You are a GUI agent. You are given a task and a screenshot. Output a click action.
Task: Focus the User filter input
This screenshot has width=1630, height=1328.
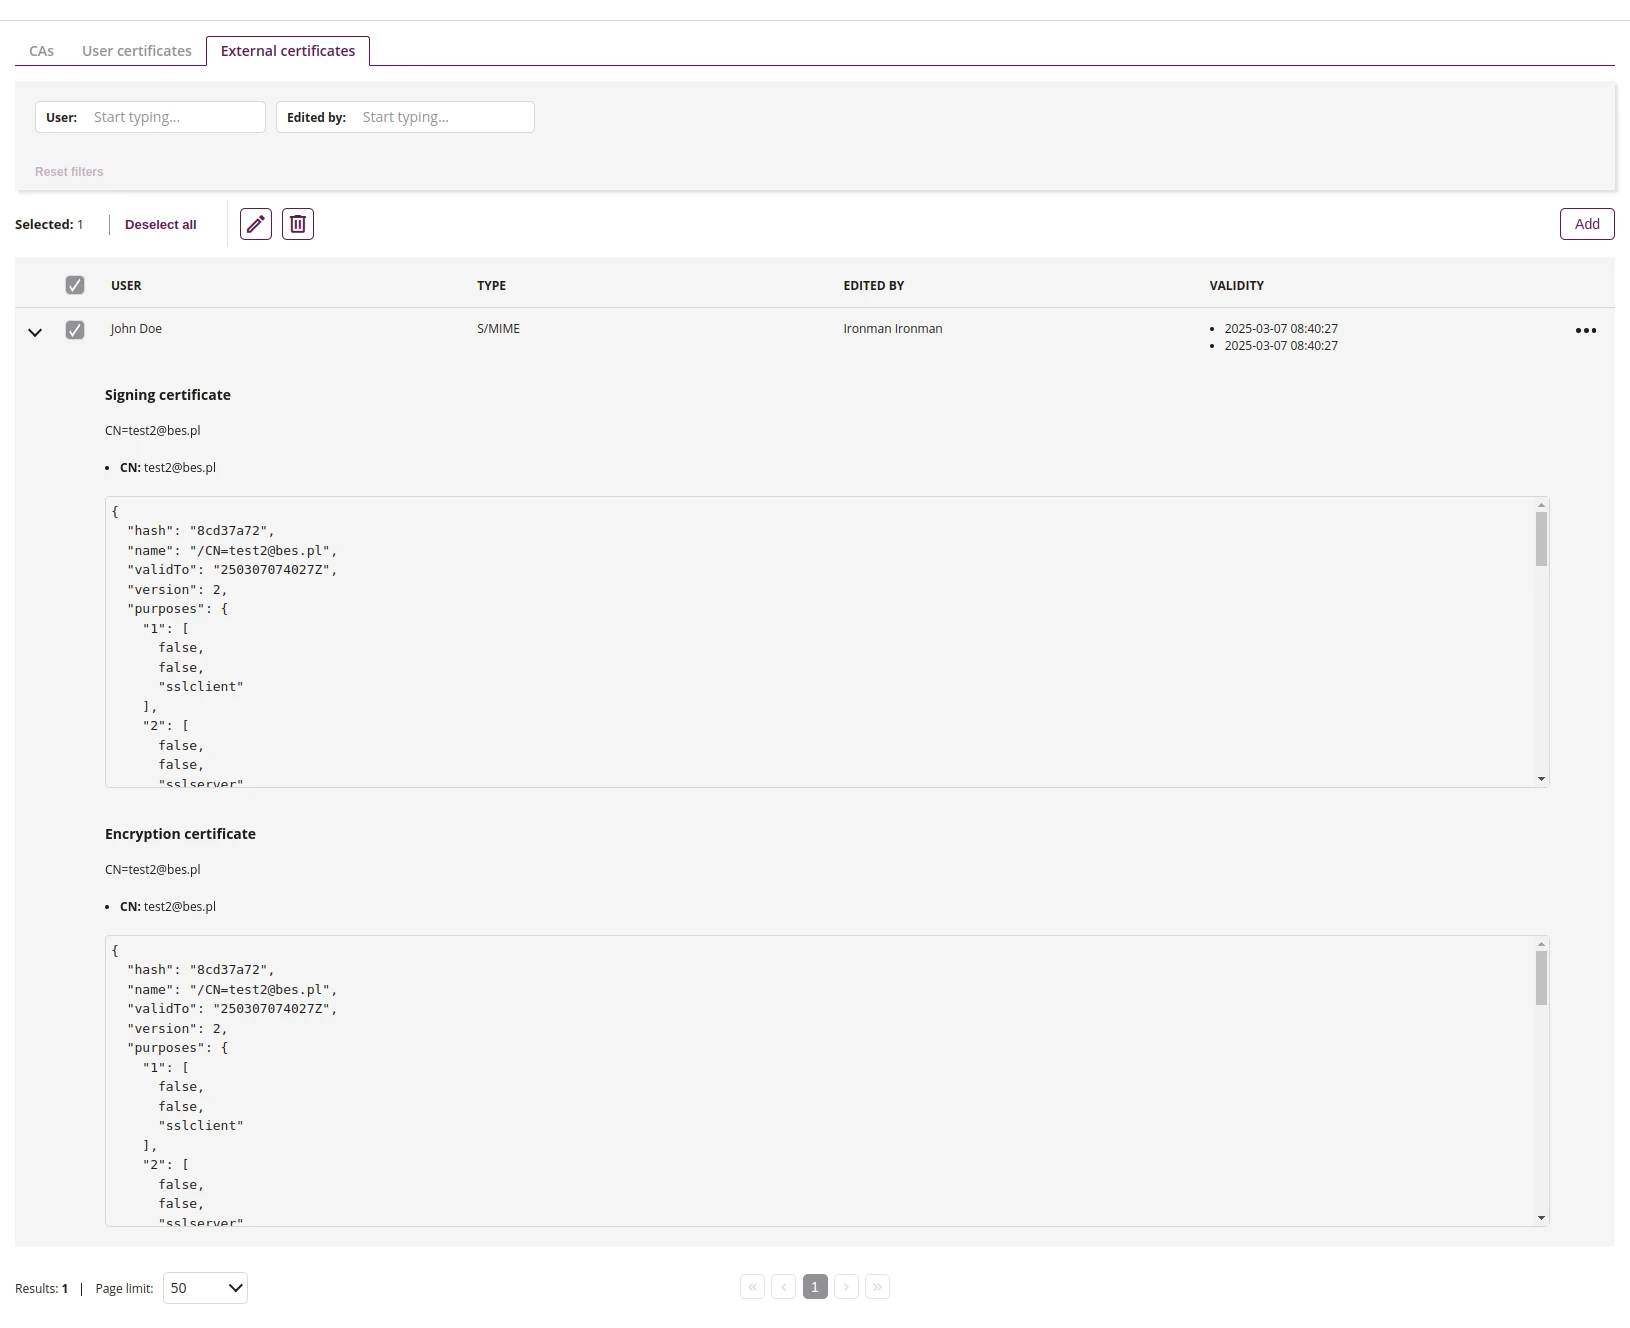[x=174, y=117]
